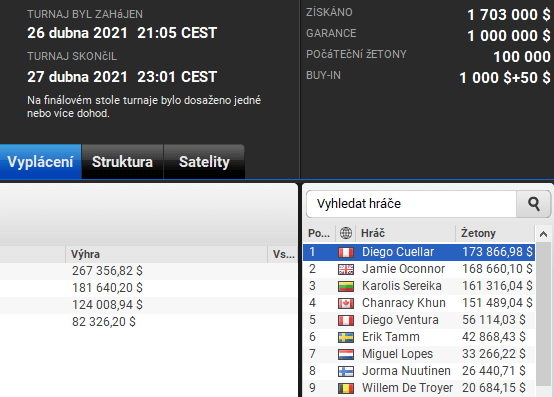Click Chanracy Khun's Canada flag icon
This screenshot has width=554, height=397.
pos(346,303)
